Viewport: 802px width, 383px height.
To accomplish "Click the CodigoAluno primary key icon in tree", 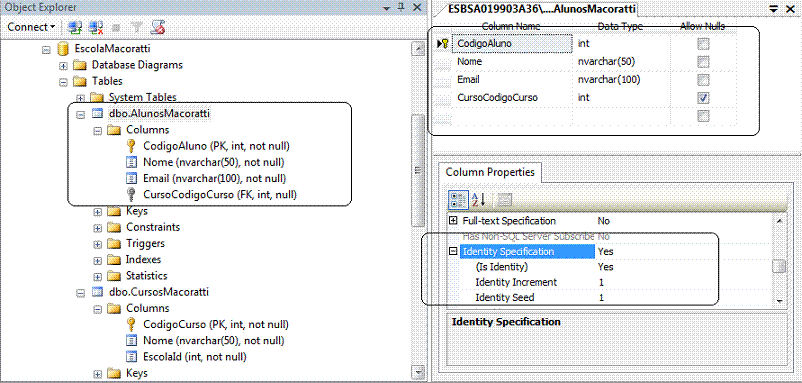I will coord(131,146).
